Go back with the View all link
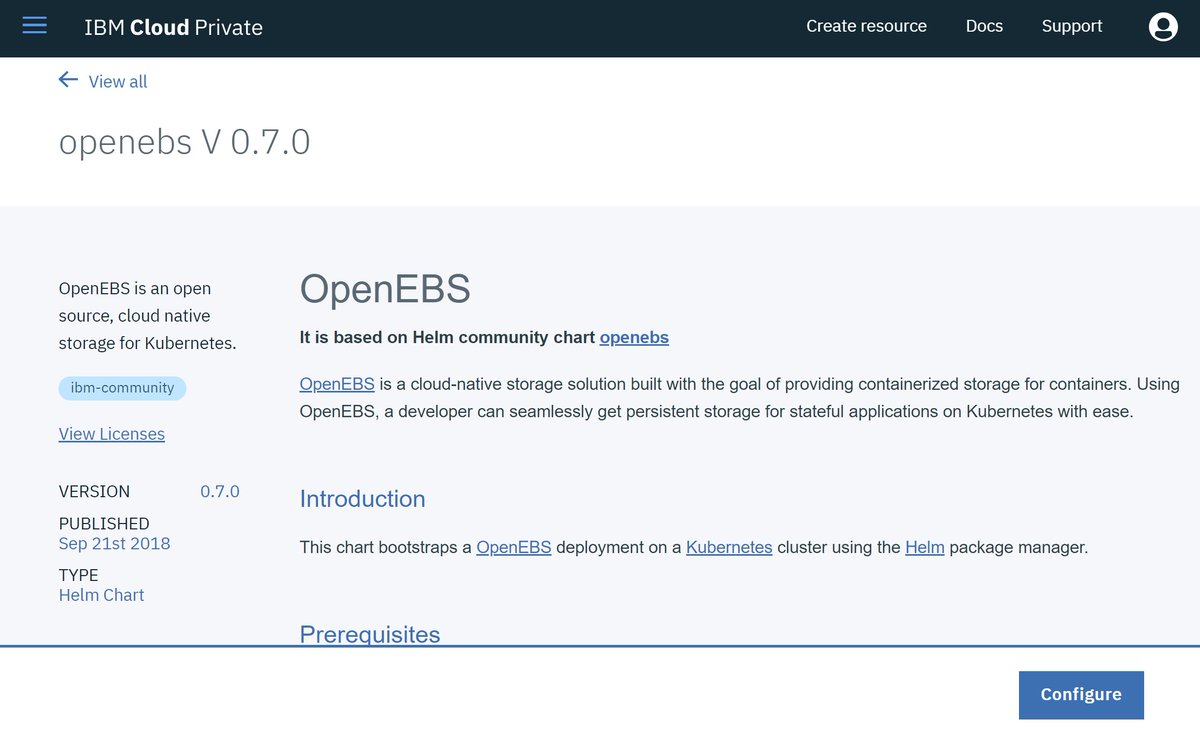 coord(118,82)
